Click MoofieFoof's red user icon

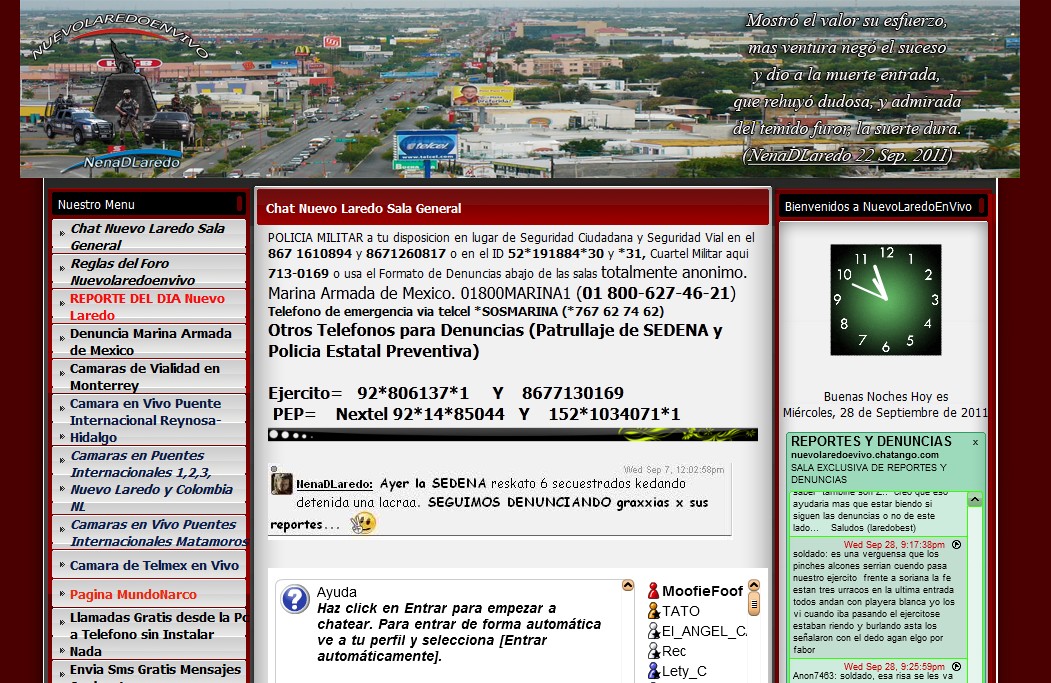click(x=653, y=591)
